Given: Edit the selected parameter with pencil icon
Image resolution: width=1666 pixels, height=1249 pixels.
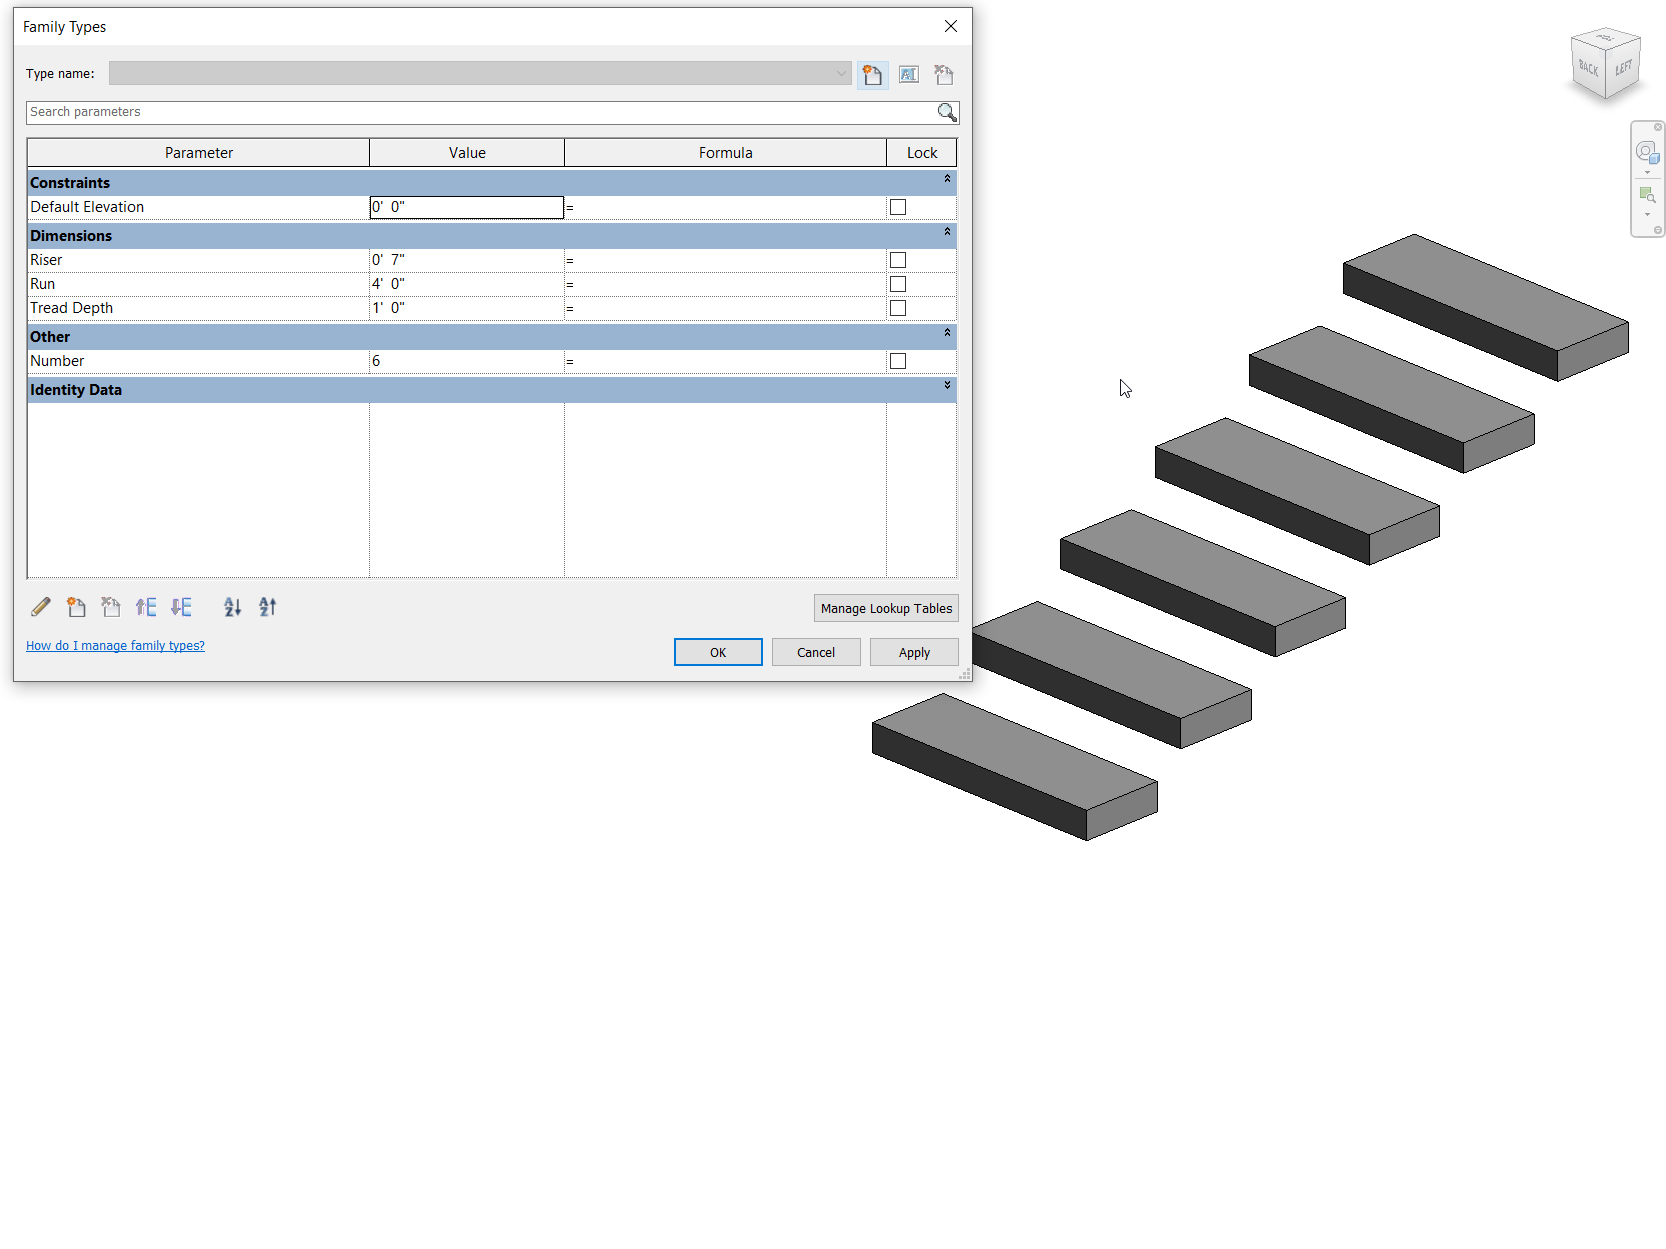Looking at the screenshot, I should coord(40,607).
